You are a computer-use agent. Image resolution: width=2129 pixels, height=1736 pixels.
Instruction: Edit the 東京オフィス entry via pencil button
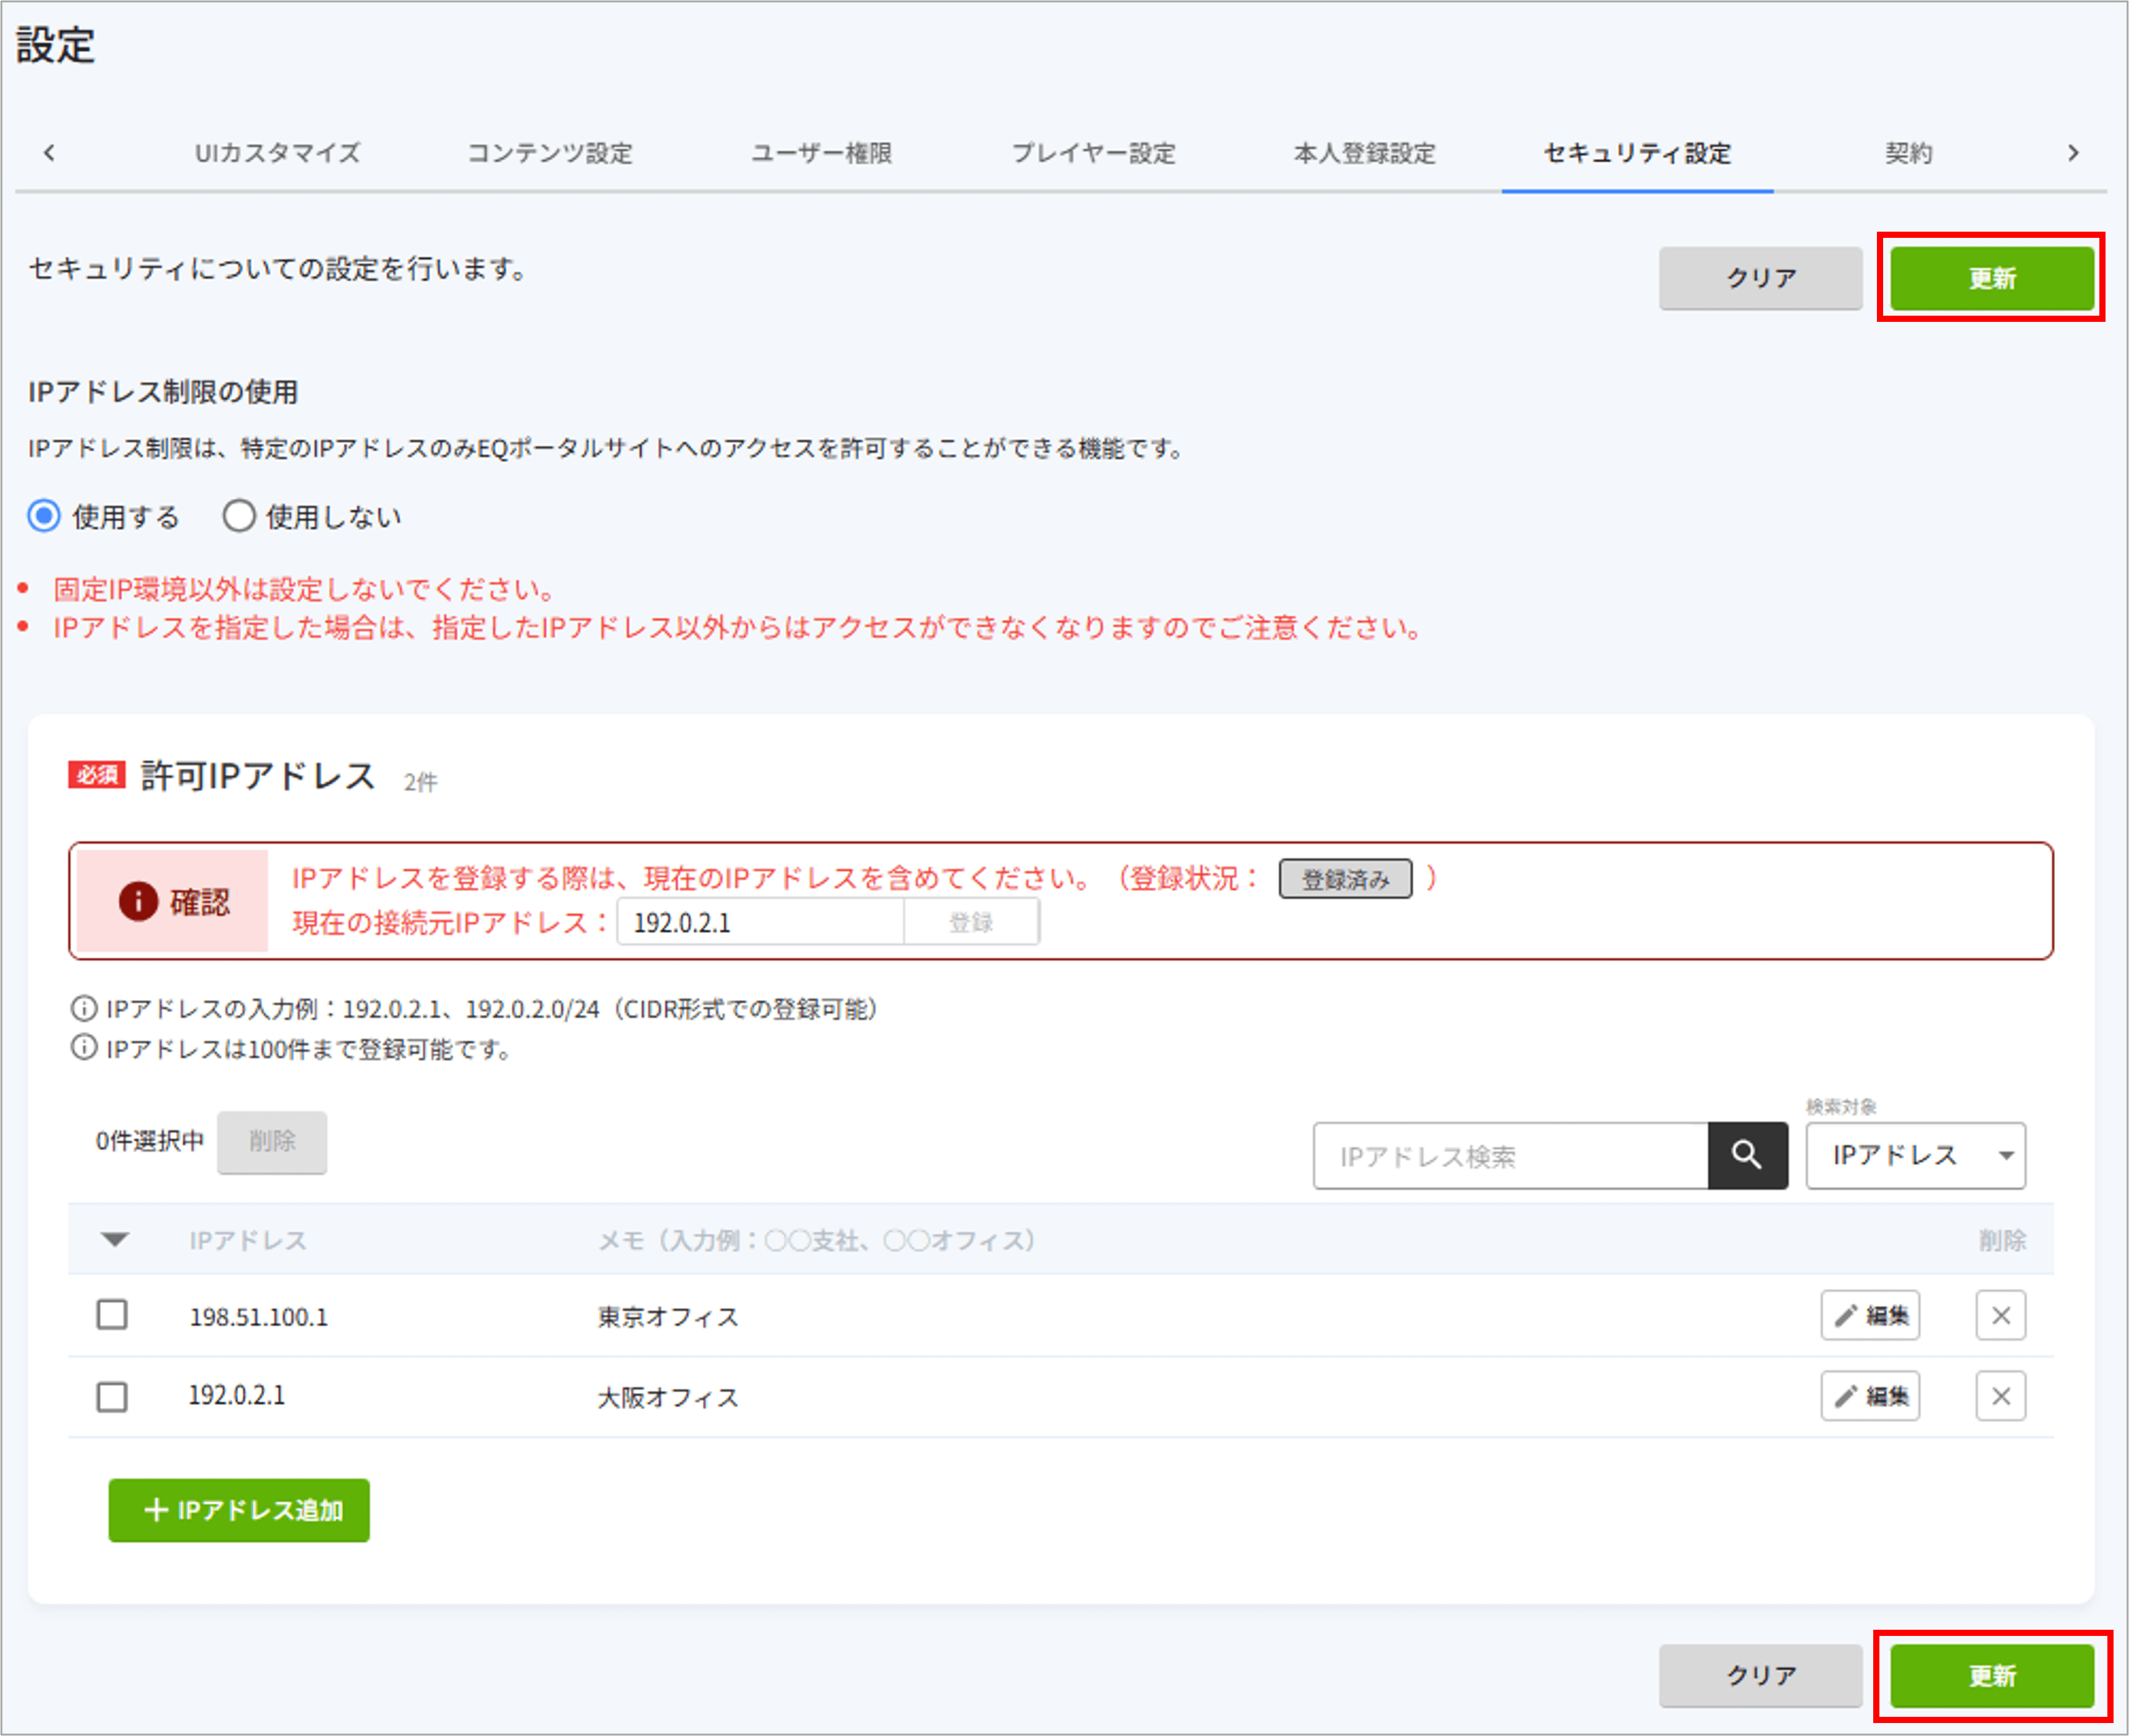[x=1869, y=1315]
